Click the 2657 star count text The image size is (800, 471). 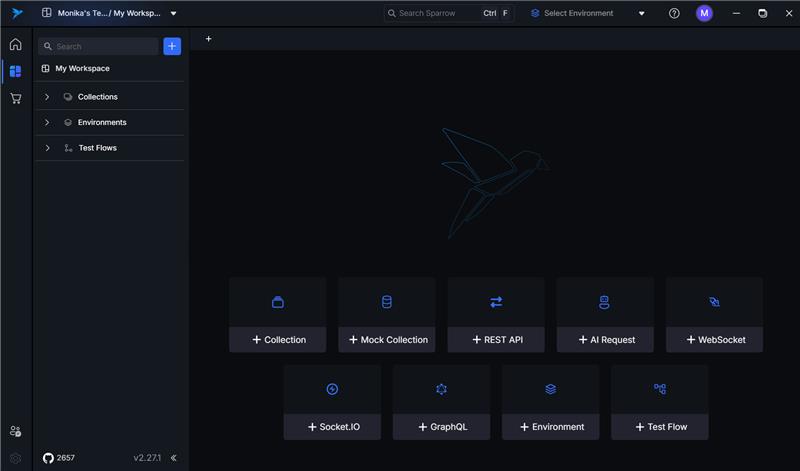(x=65, y=458)
